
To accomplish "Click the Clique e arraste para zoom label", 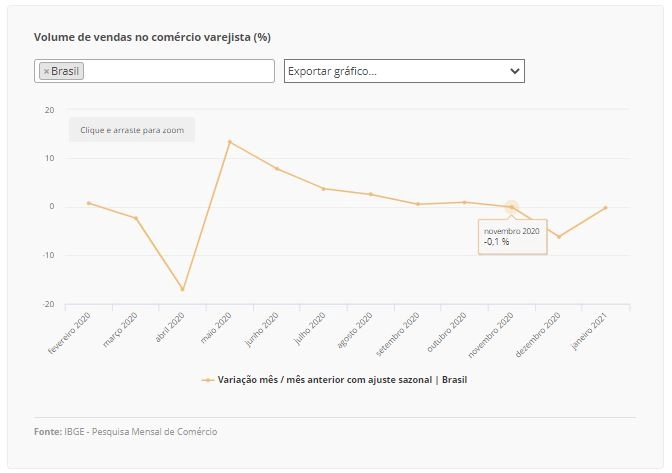I will point(132,130).
